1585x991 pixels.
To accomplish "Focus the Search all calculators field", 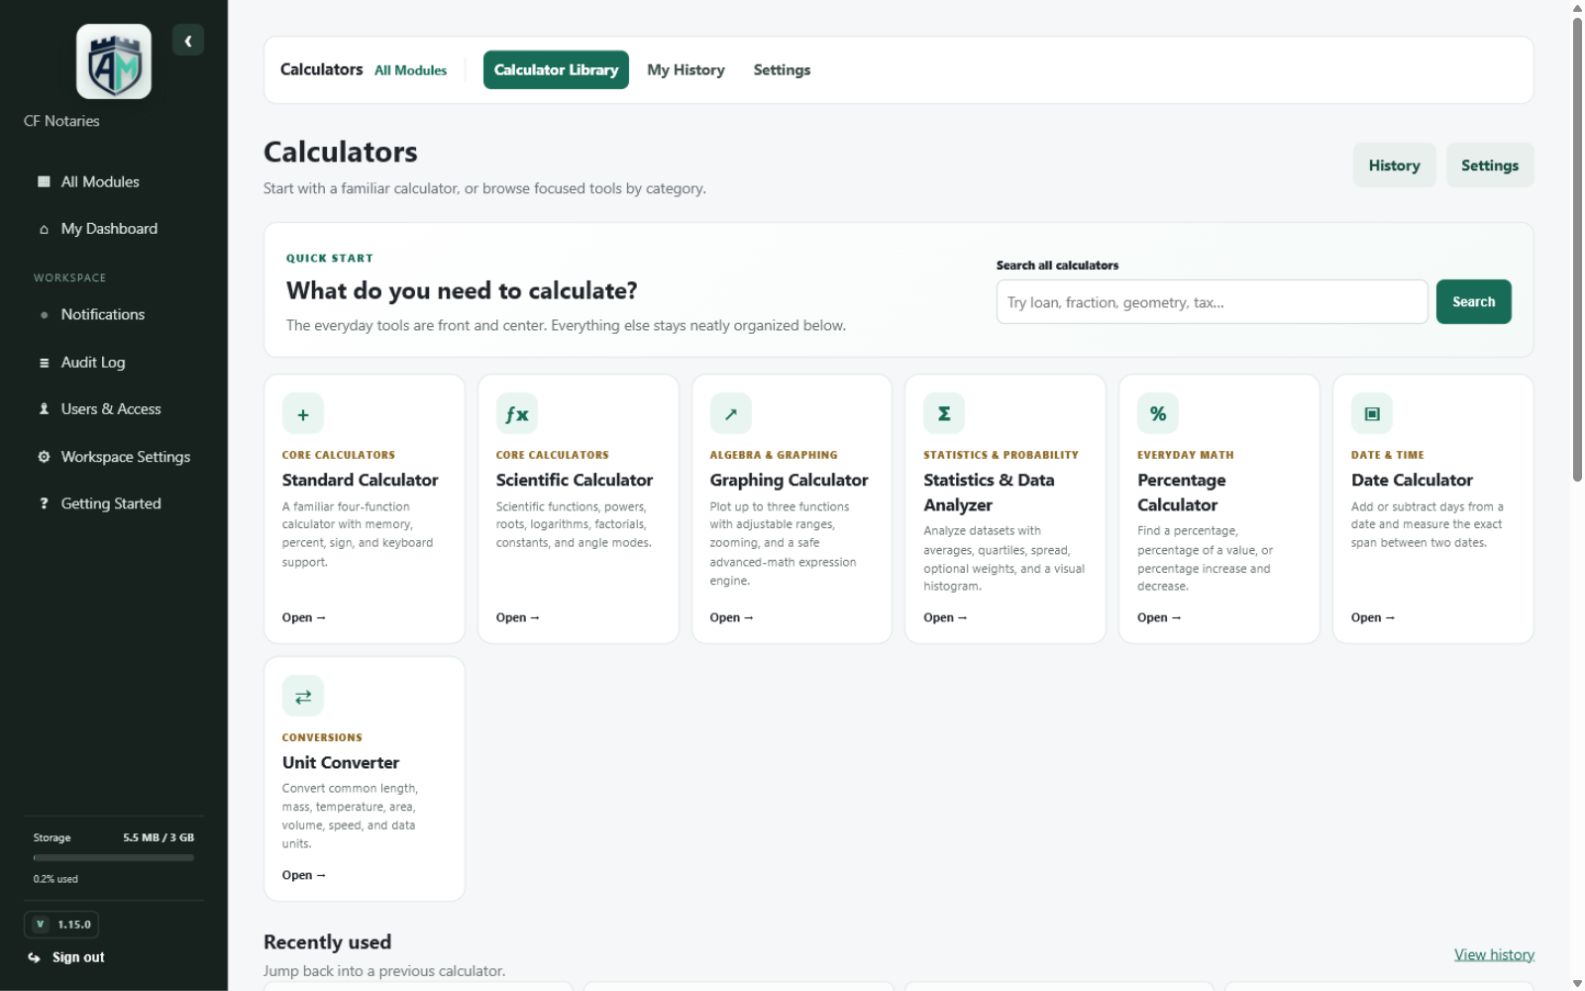I will pyautogui.click(x=1212, y=302).
